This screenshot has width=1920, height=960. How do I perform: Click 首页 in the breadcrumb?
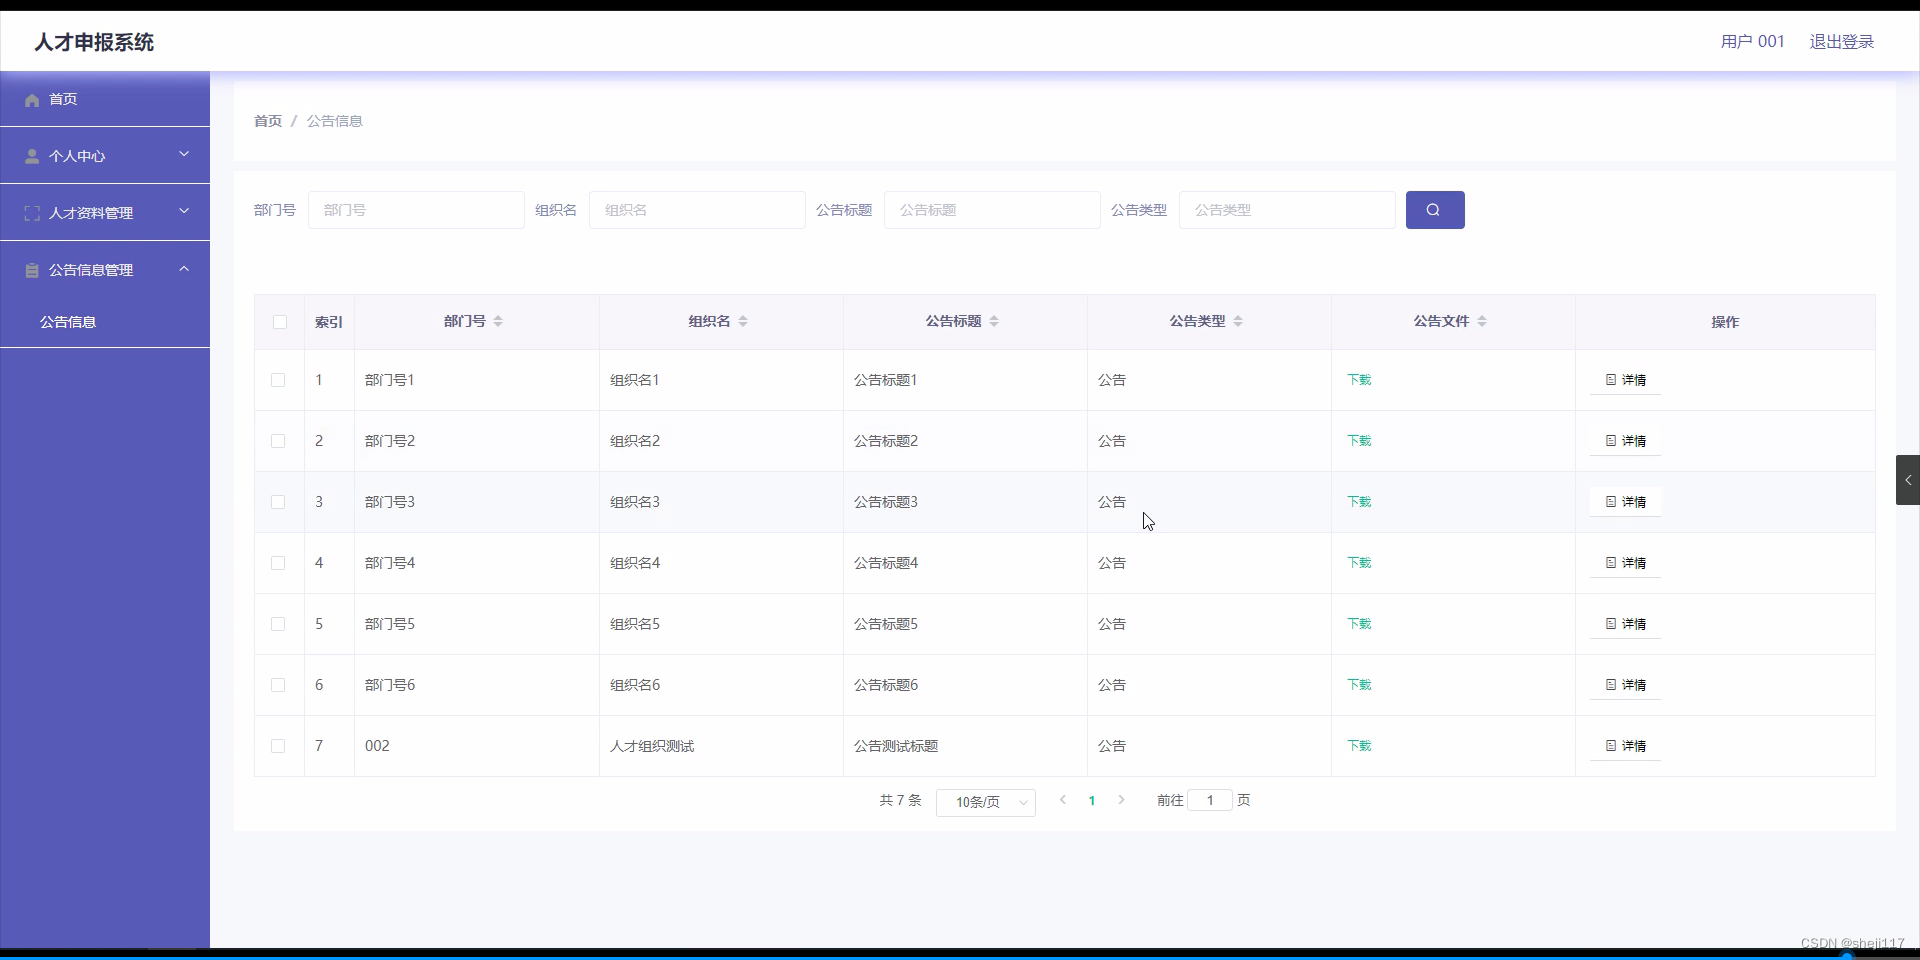266,120
